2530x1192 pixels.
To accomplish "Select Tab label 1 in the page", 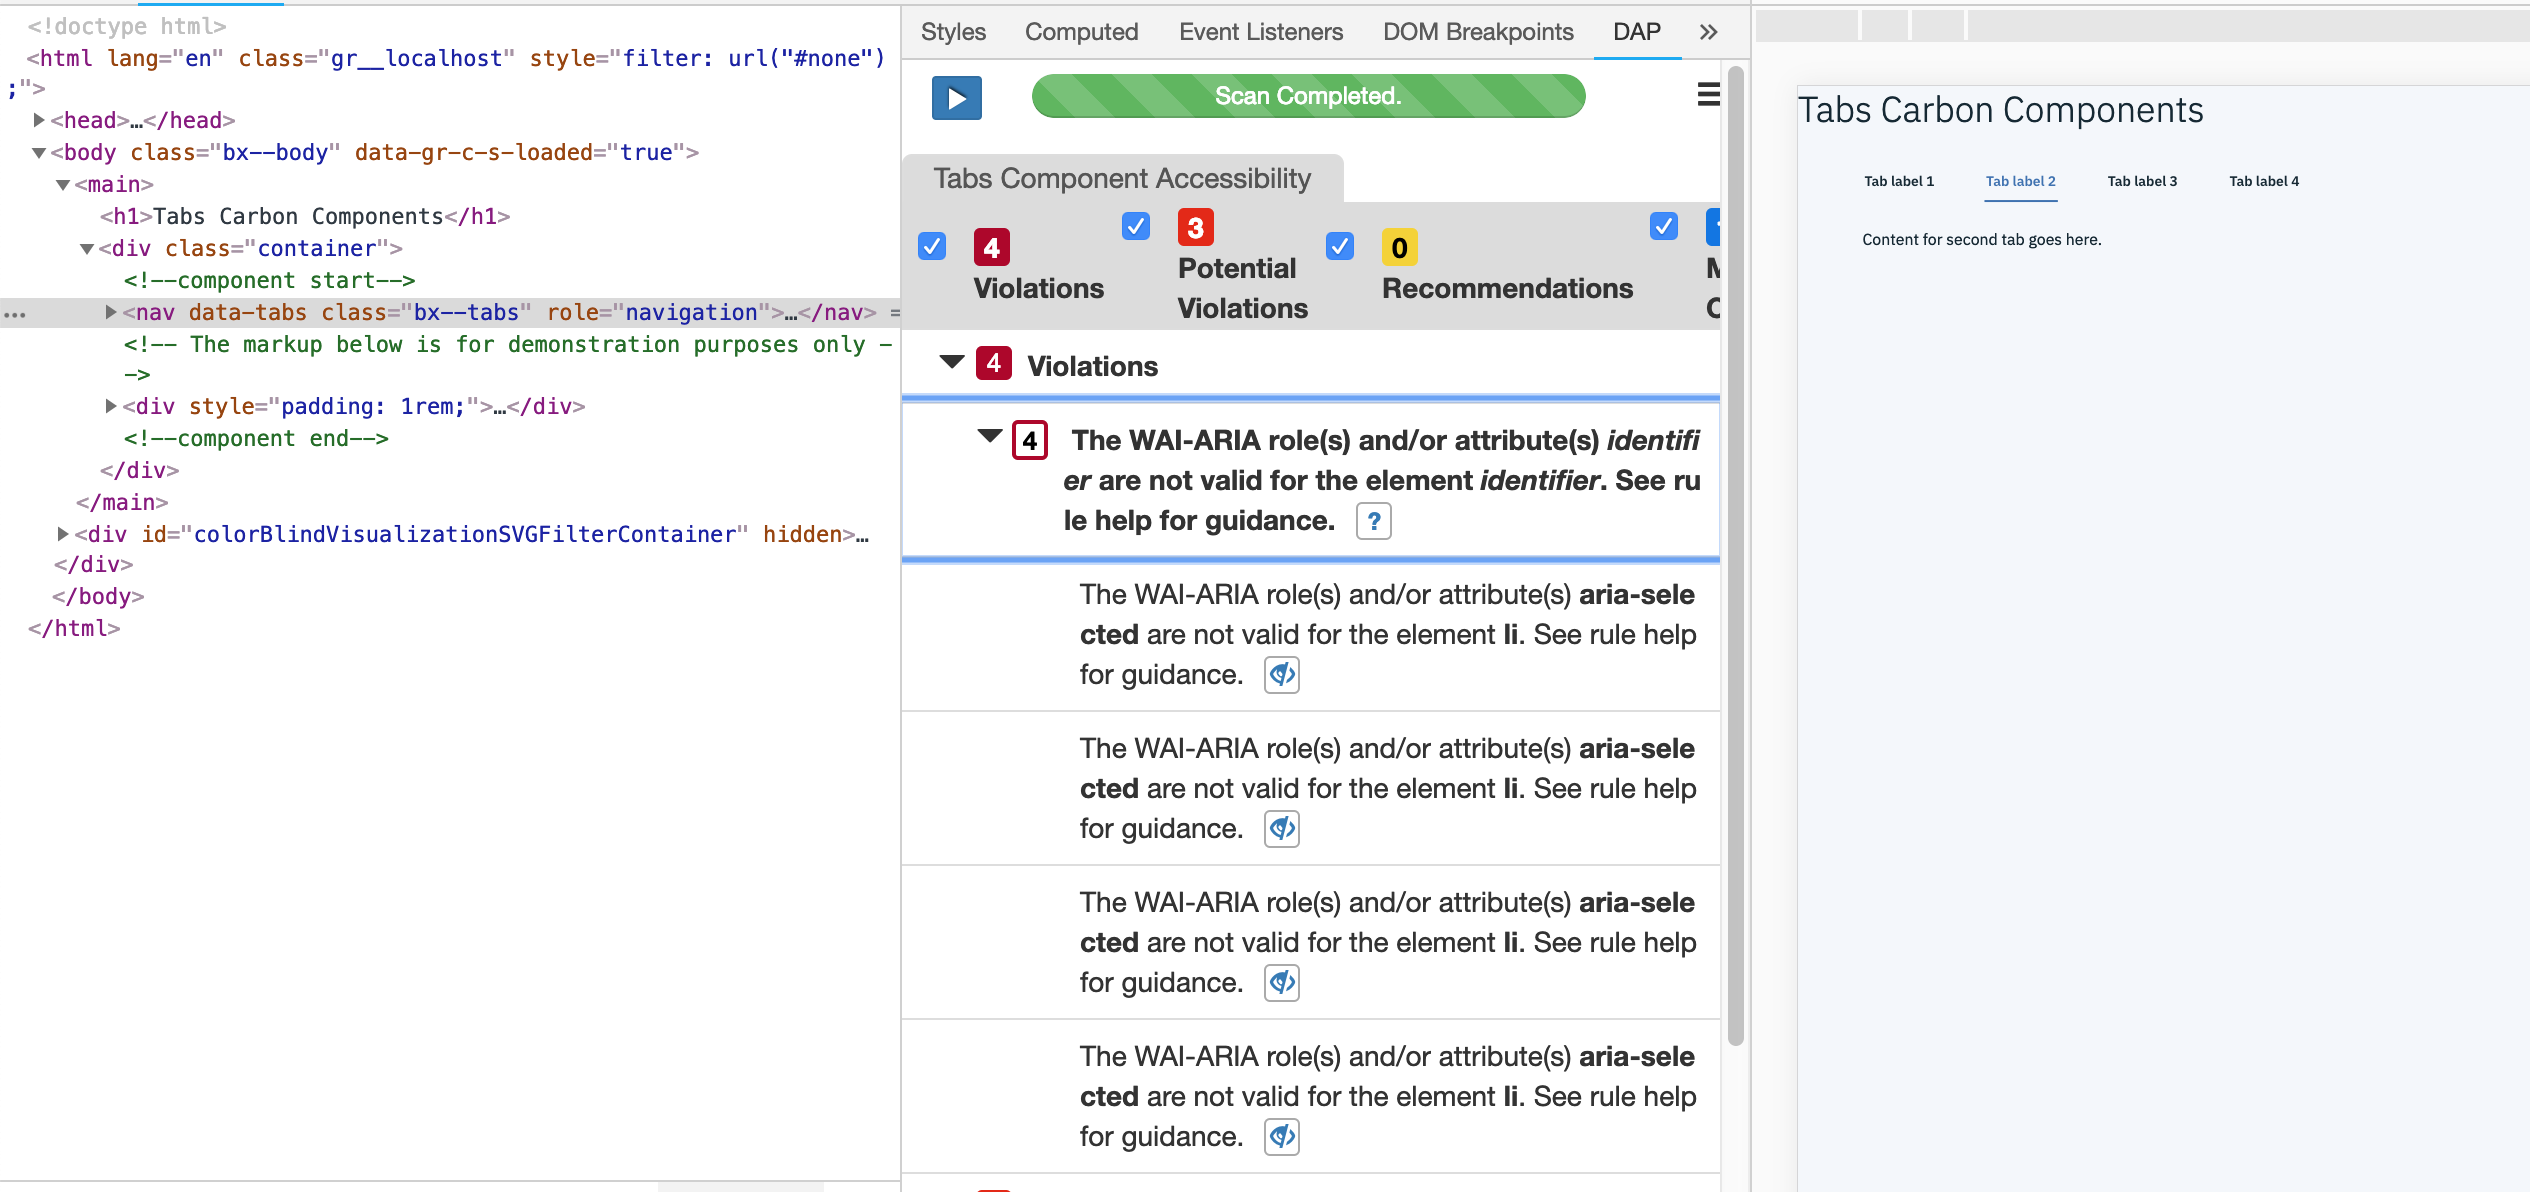I will click(x=1898, y=181).
